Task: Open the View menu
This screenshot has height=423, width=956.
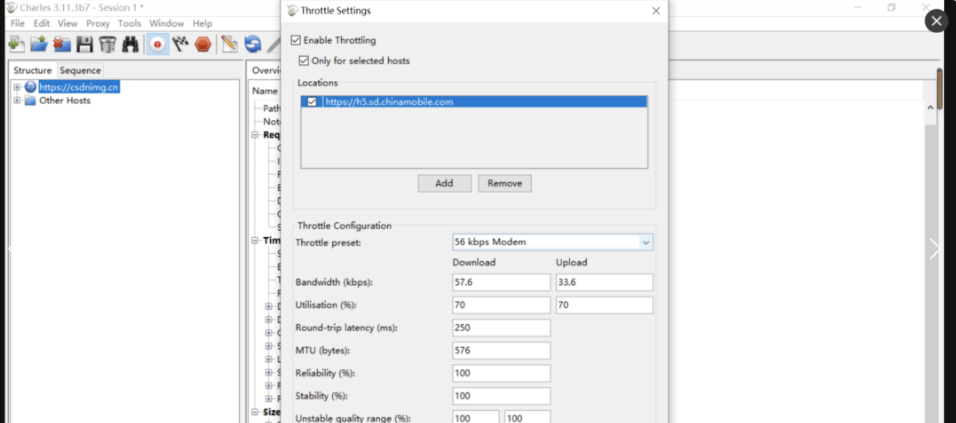Action: (x=68, y=23)
